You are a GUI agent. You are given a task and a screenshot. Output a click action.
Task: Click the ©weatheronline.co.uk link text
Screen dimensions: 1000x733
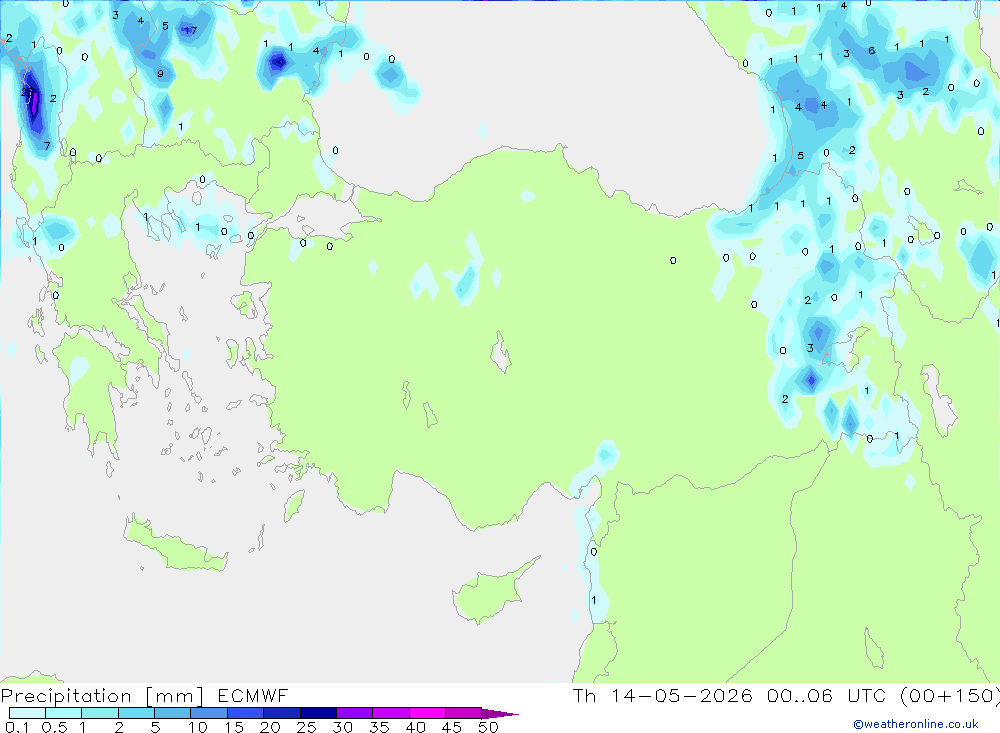(916, 724)
